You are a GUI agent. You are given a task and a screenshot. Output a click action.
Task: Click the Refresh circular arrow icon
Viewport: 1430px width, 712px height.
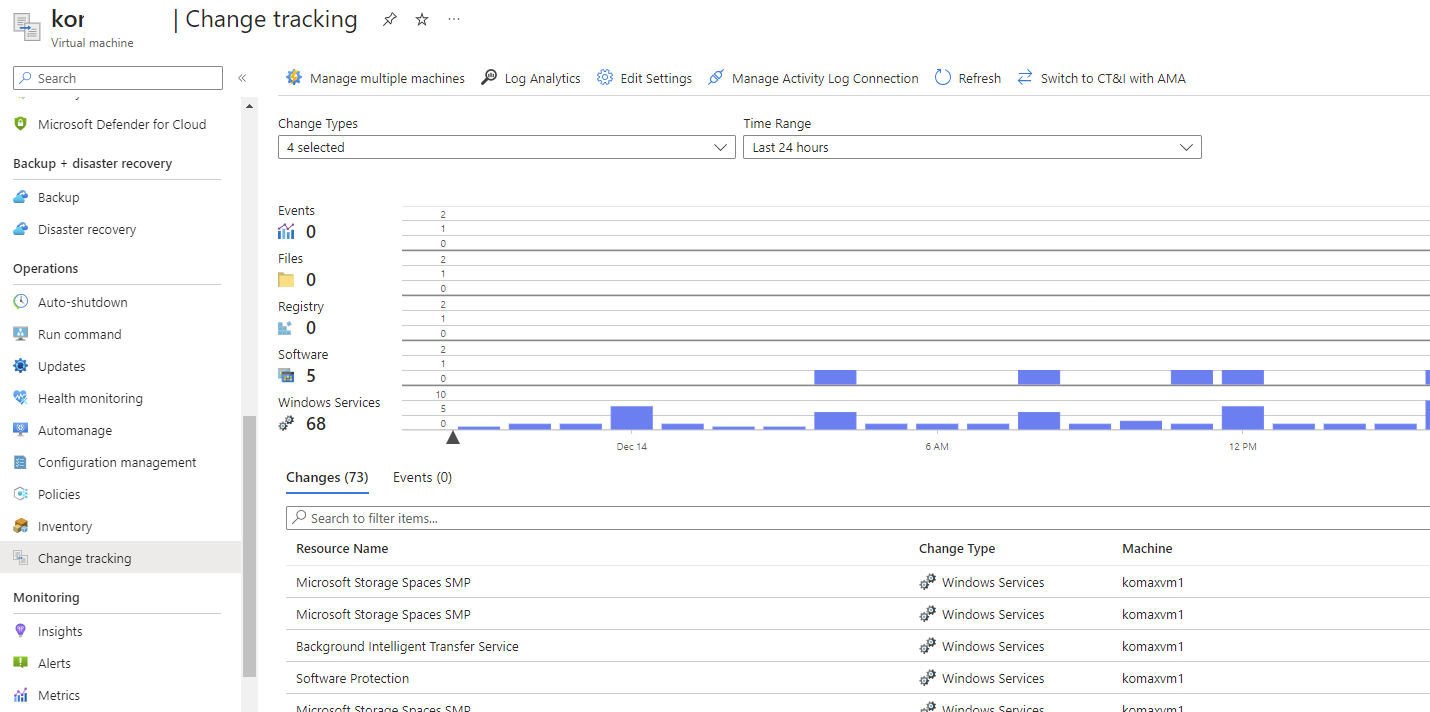click(x=943, y=78)
